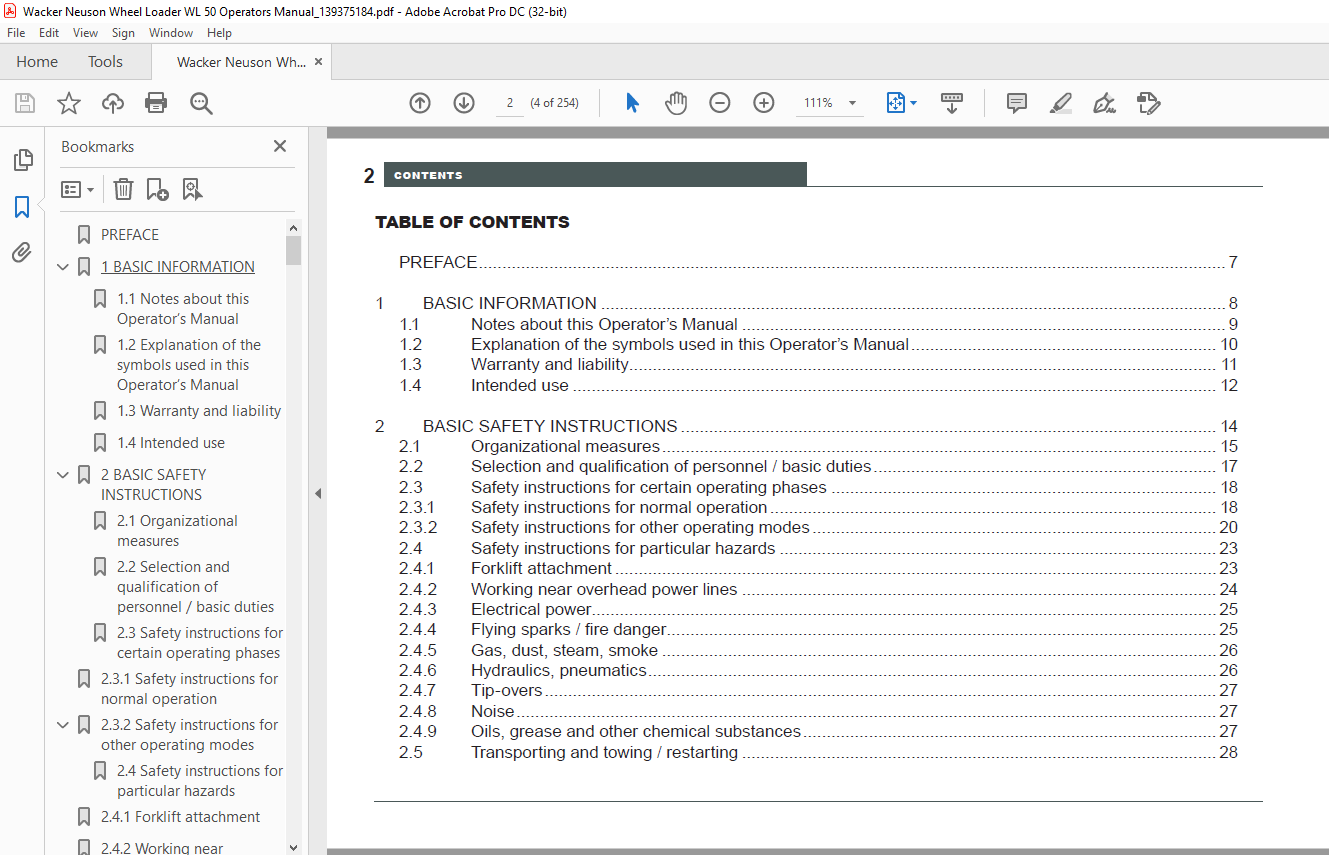Viewport: 1329px width, 855px height.
Task: Select bookmark 2.3 Safety instructions for certain operating phases
Action: [200, 643]
